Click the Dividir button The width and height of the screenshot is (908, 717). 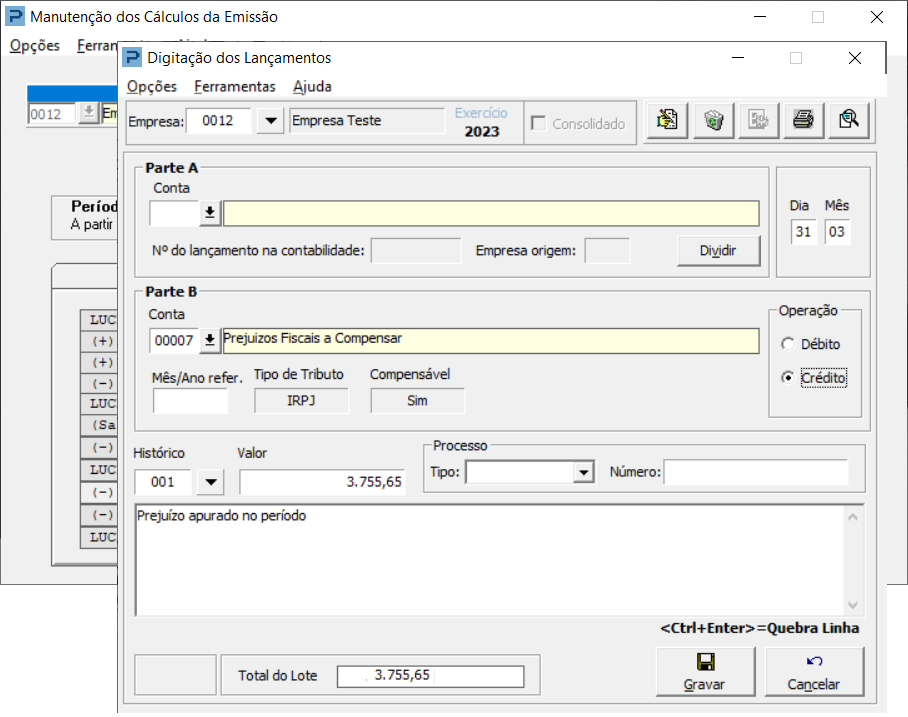pyautogui.click(x=718, y=251)
